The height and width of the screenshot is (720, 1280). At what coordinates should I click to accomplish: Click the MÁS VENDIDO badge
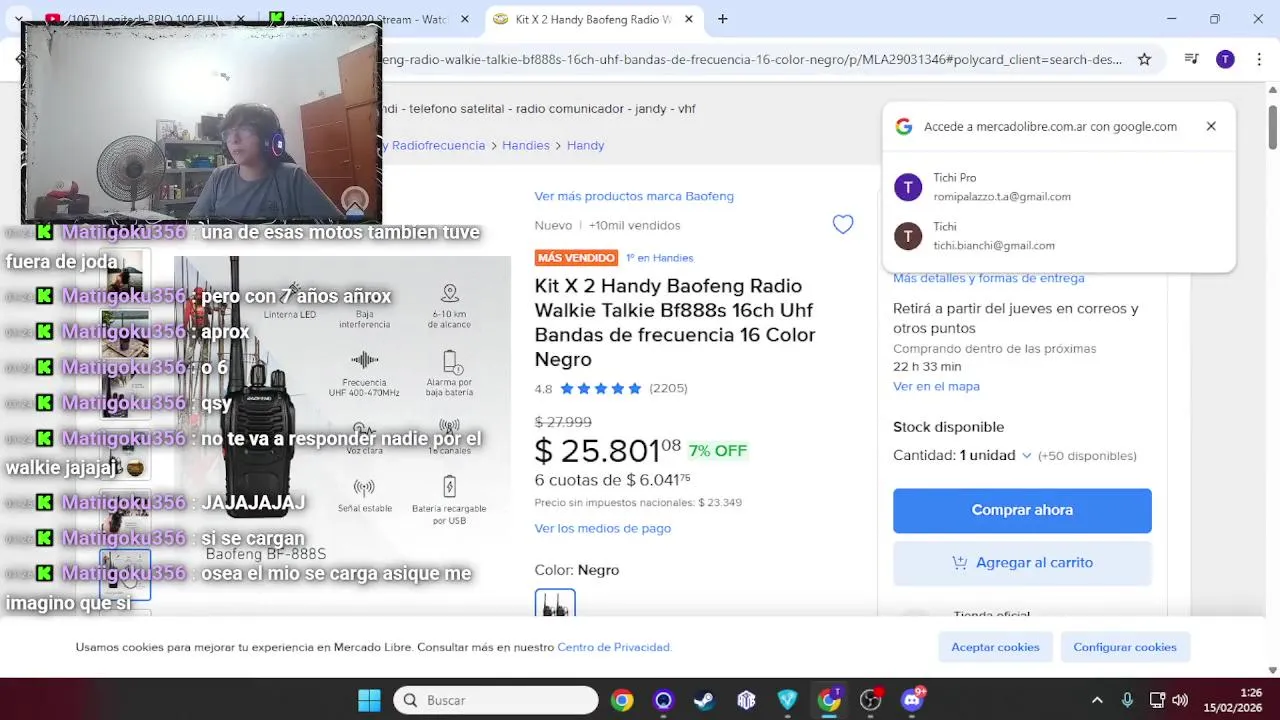pos(576,258)
